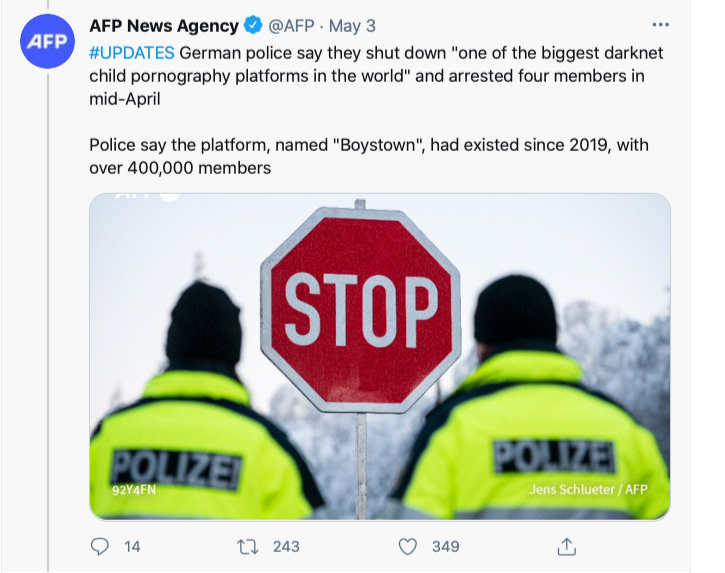Click the reply count 14
This screenshot has height=573, width=725.
click(132, 546)
